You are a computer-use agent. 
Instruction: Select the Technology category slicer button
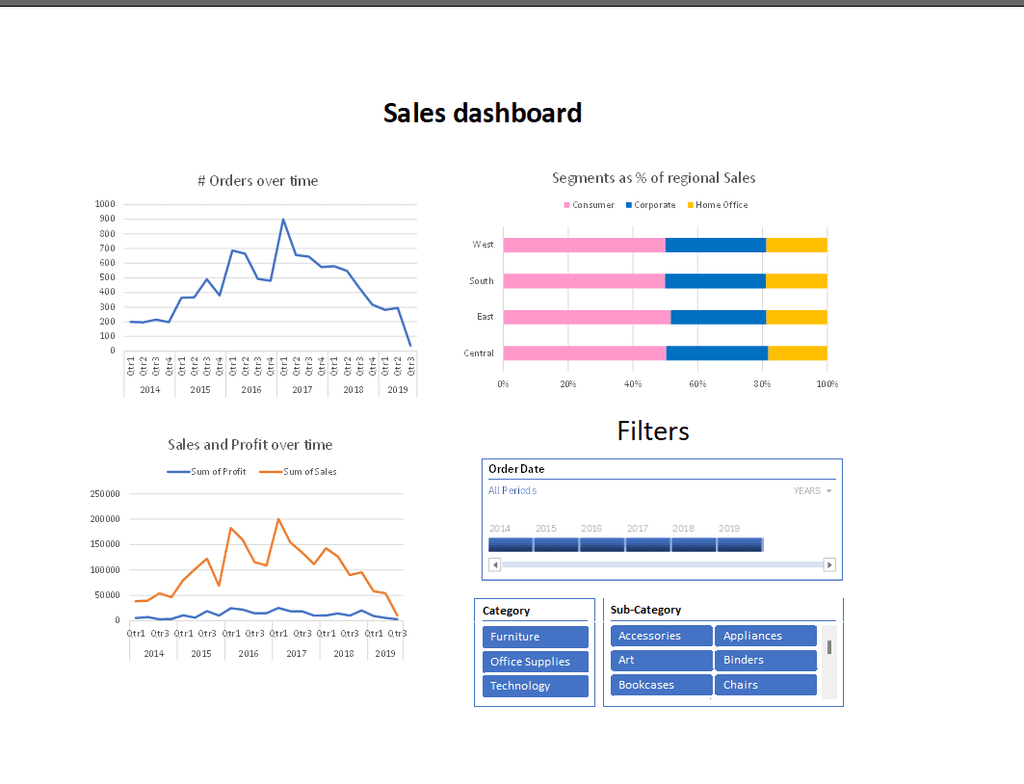pyautogui.click(x=535, y=685)
